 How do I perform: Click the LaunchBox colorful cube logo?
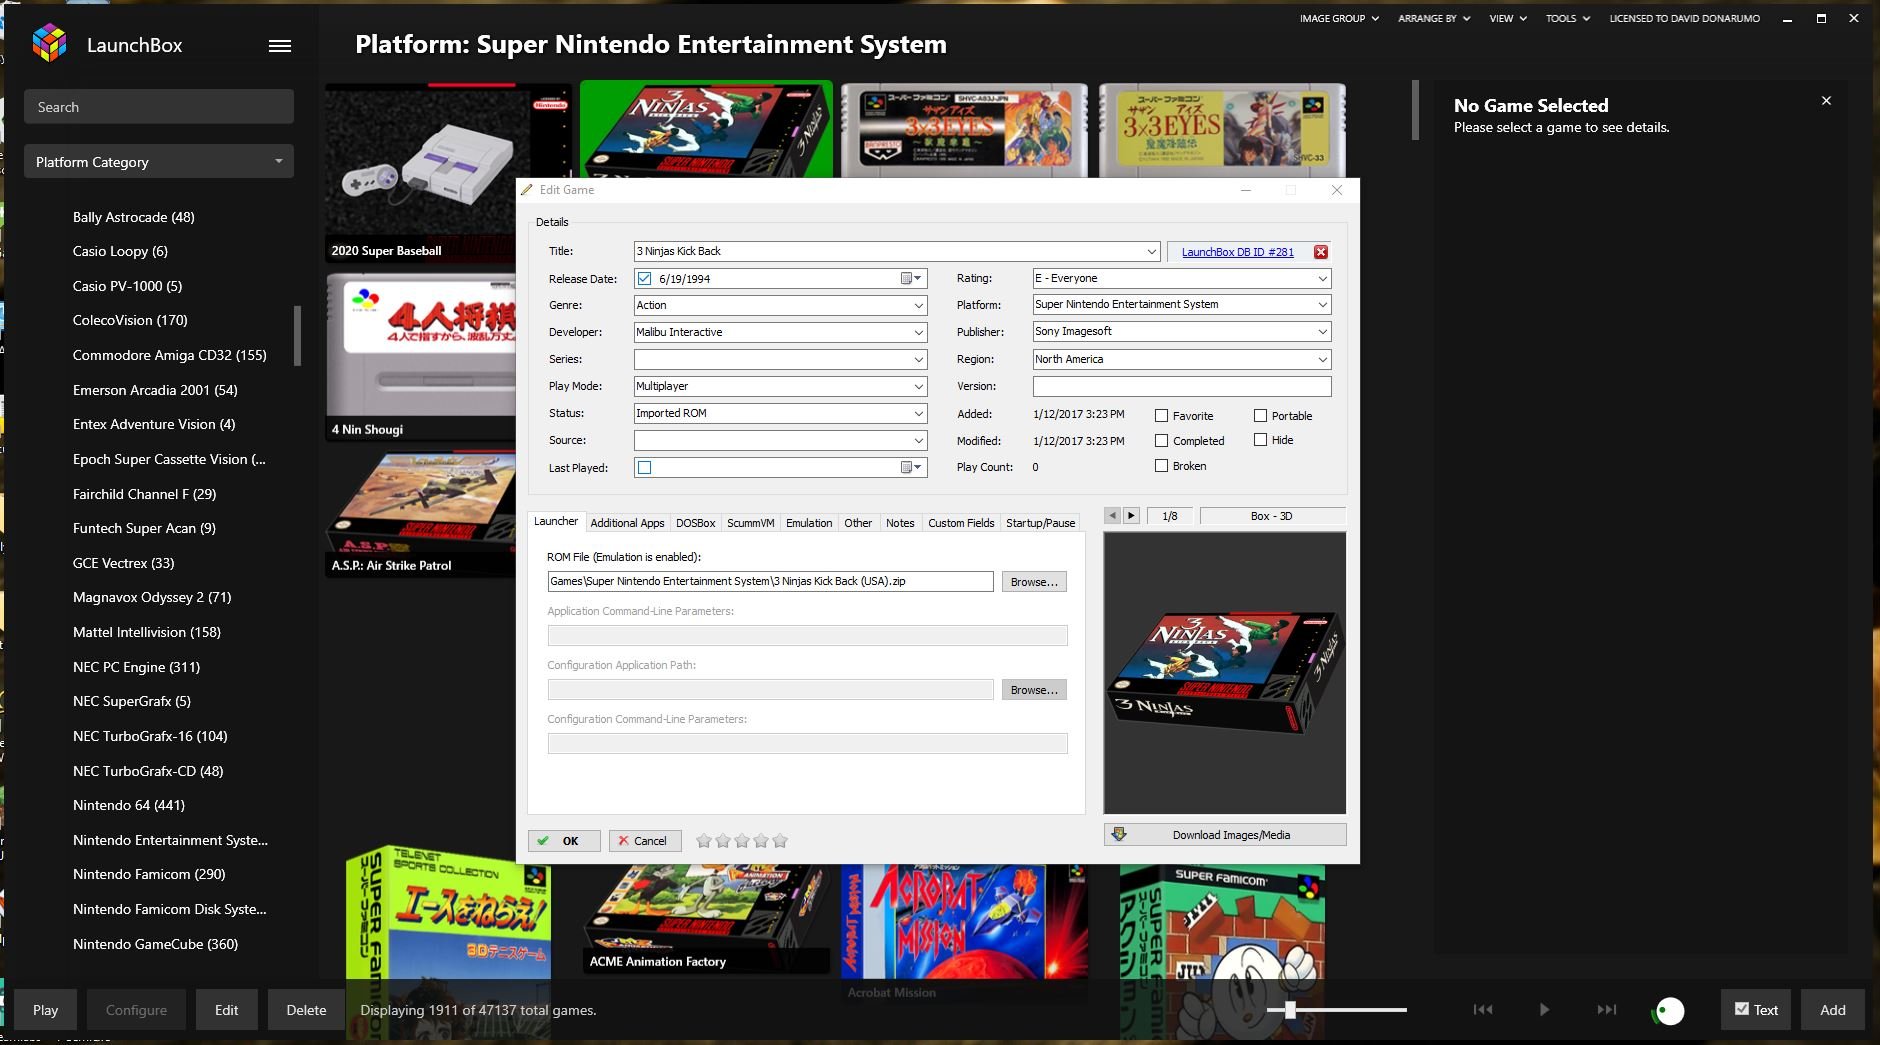click(49, 44)
